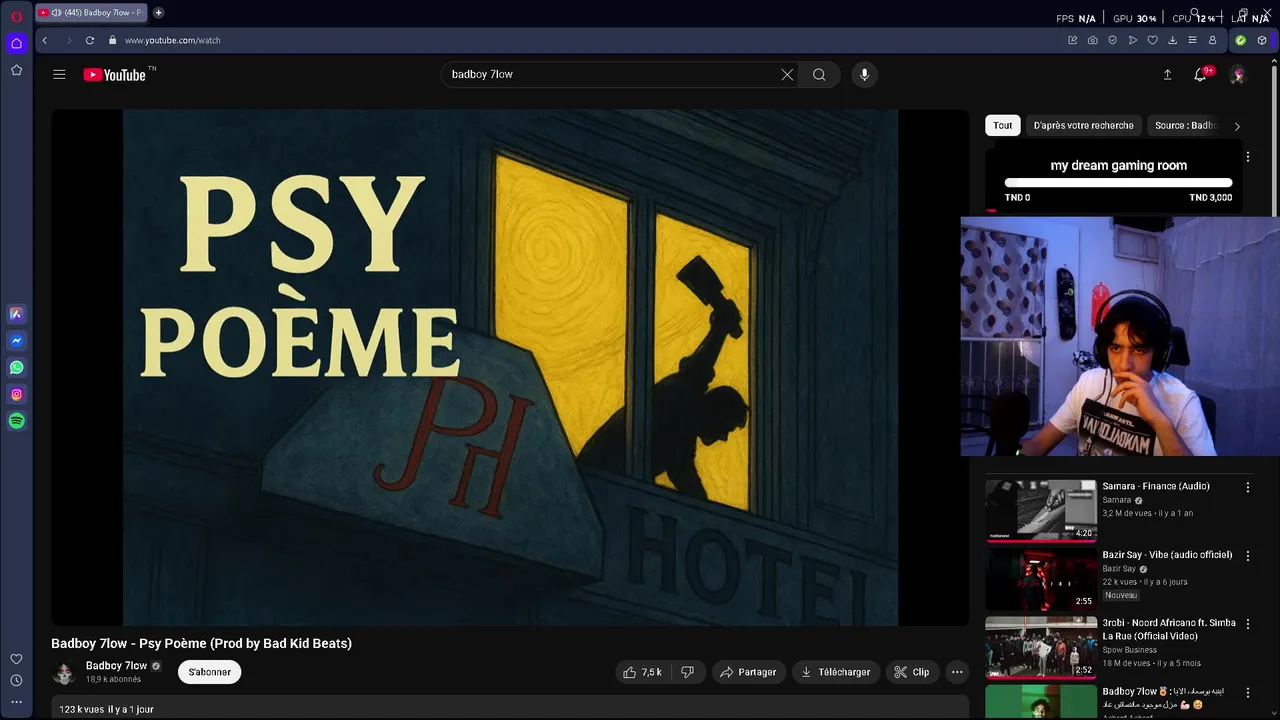The image size is (1280, 720).
Task: Open 'Bazir Say - Vibe' video title
Action: point(1167,555)
